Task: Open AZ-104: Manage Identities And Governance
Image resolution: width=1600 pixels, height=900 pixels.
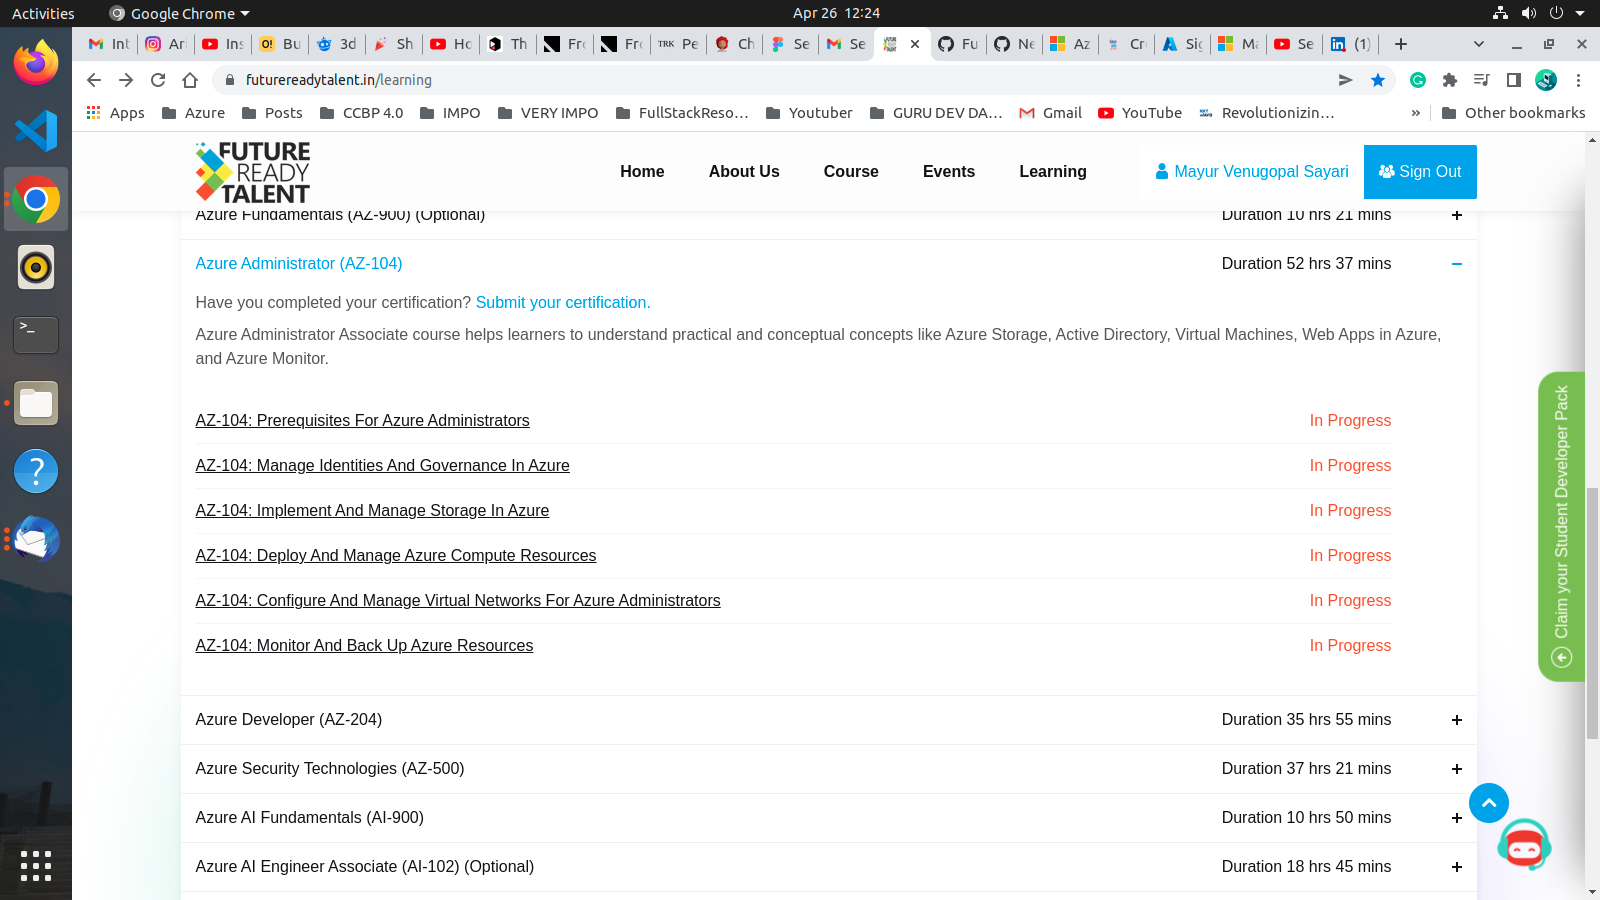Action: (x=382, y=465)
